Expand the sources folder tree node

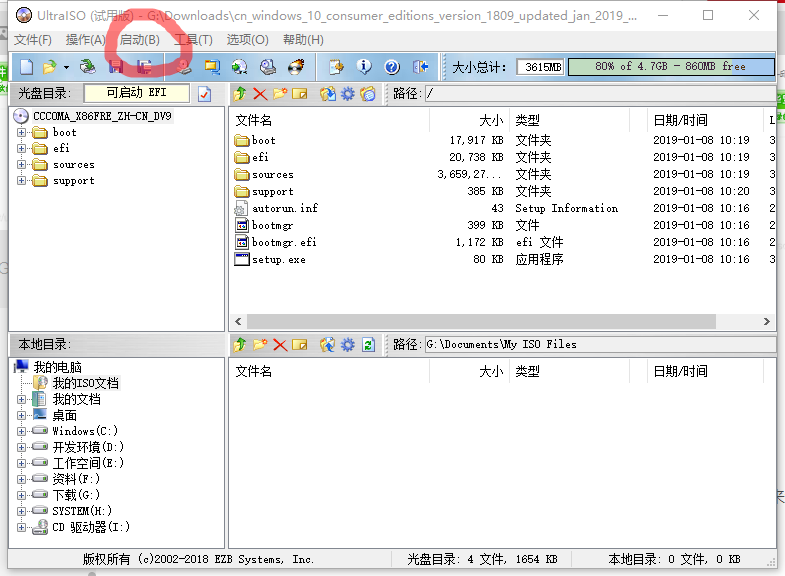22,165
